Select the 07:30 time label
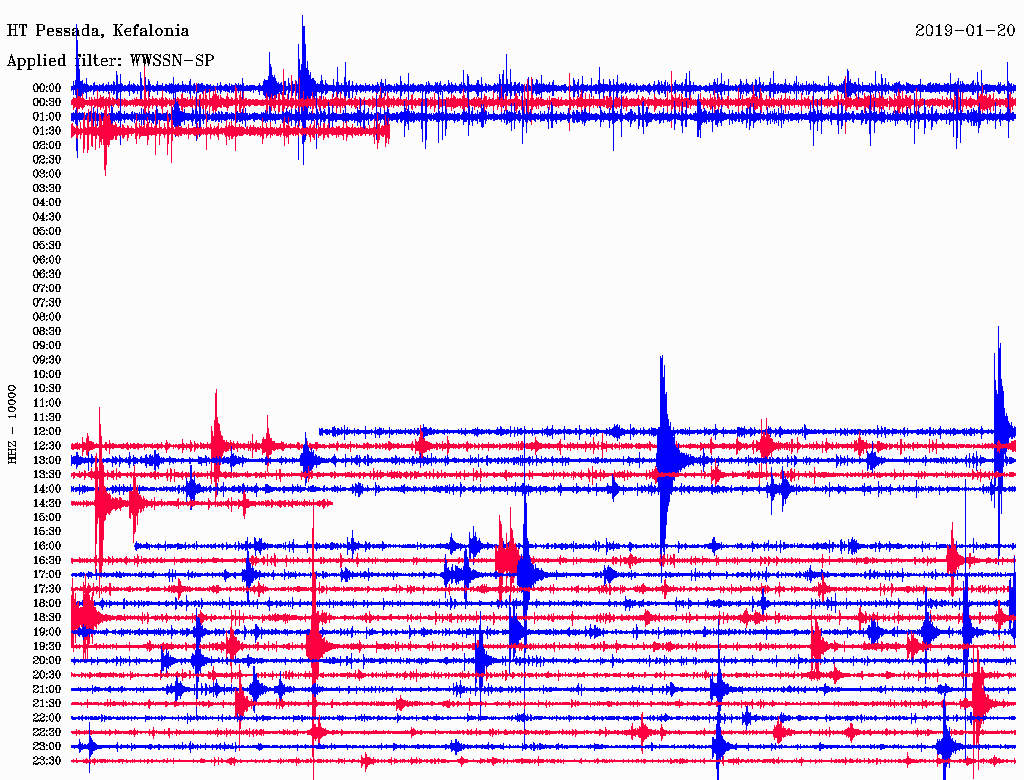The width and height of the screenshot is (1024, 780). click(x=47, y=302)
